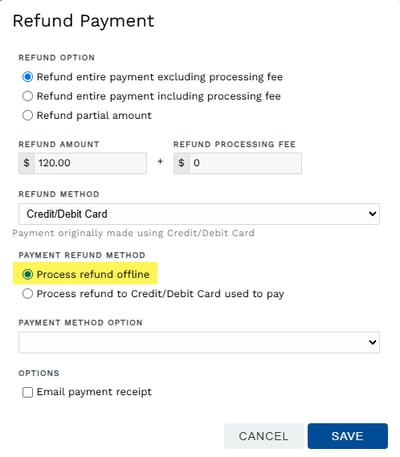Open the empty Payment Method Option dropdown

point(199,342)
